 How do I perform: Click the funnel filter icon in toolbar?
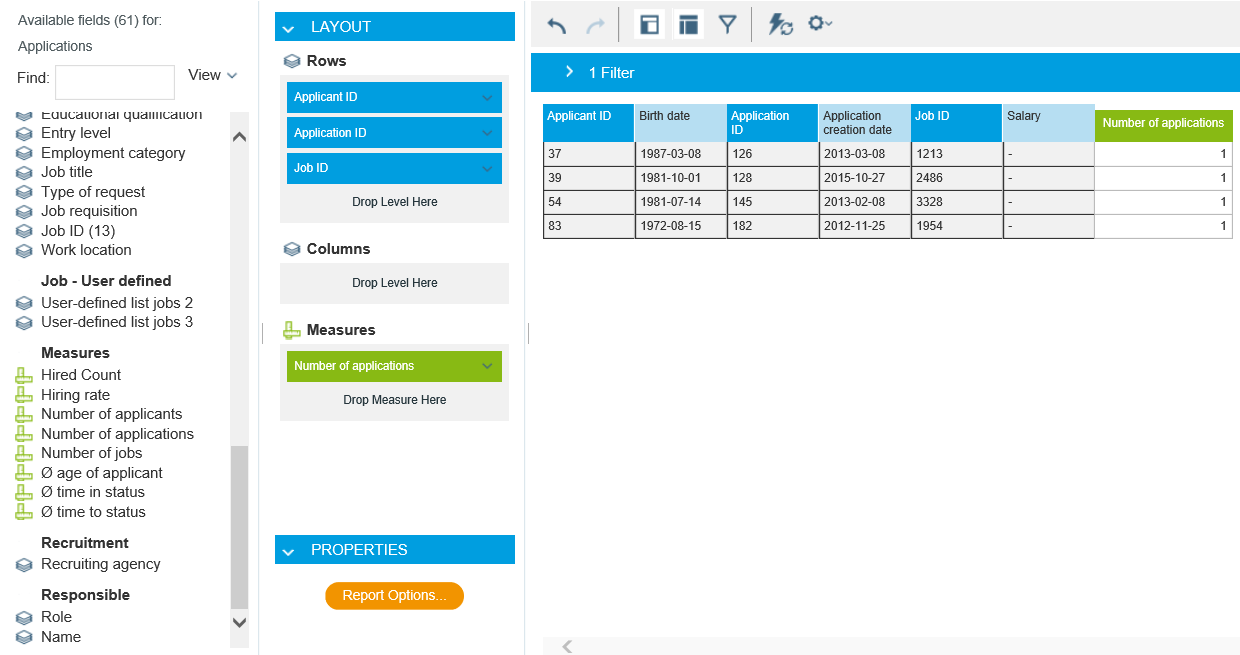(728, 25)
